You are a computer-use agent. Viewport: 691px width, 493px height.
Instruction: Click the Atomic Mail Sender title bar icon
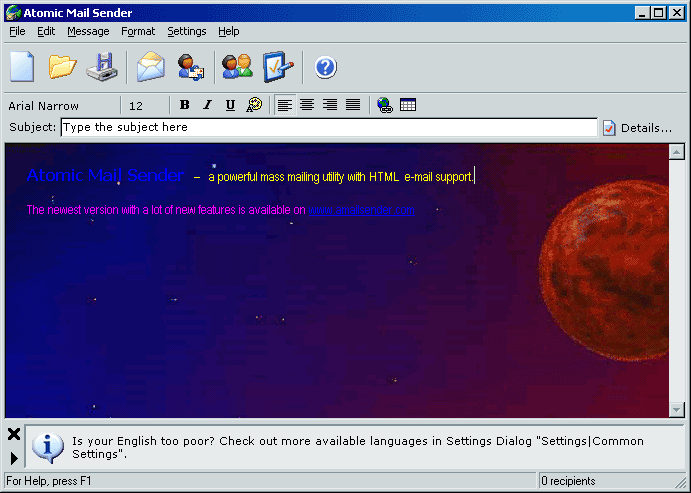coord(13,13)
